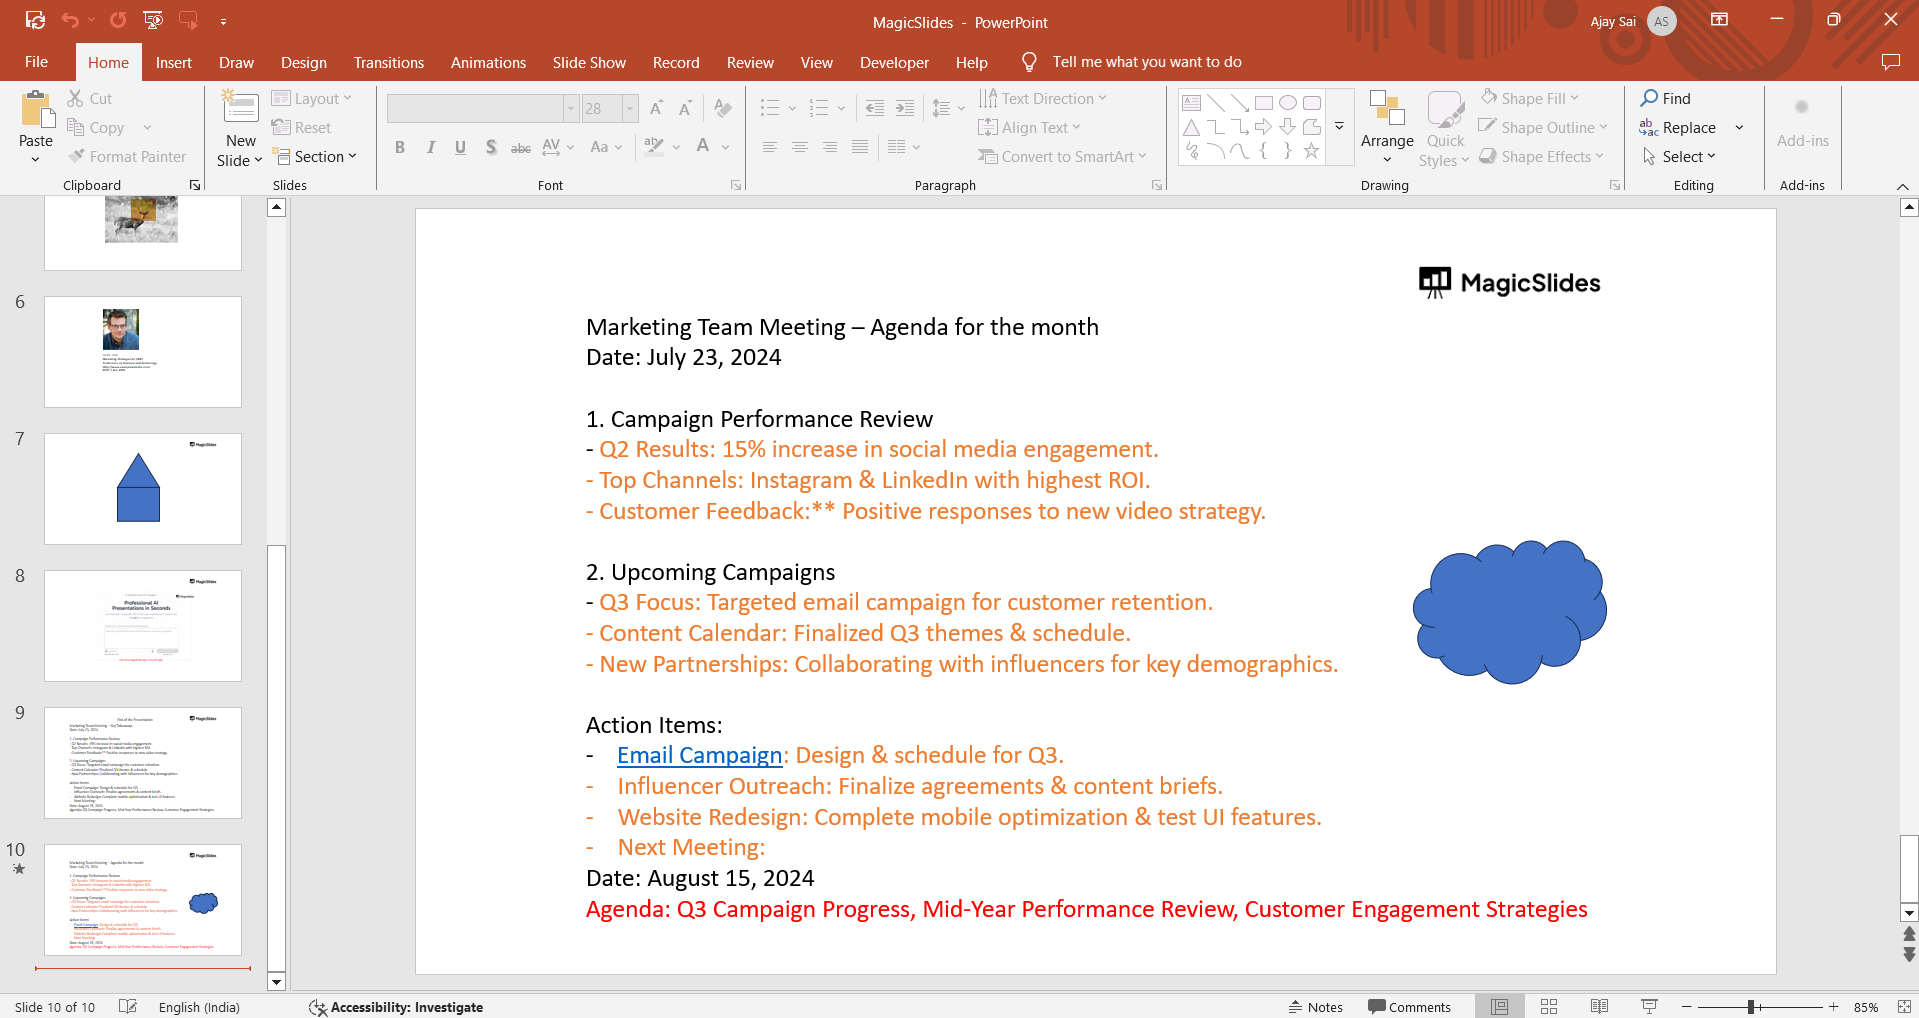Image resolution: width=1919 pixels, height=1018 pixels.
Task: Open the Design tab
Action: click(303, 62)
